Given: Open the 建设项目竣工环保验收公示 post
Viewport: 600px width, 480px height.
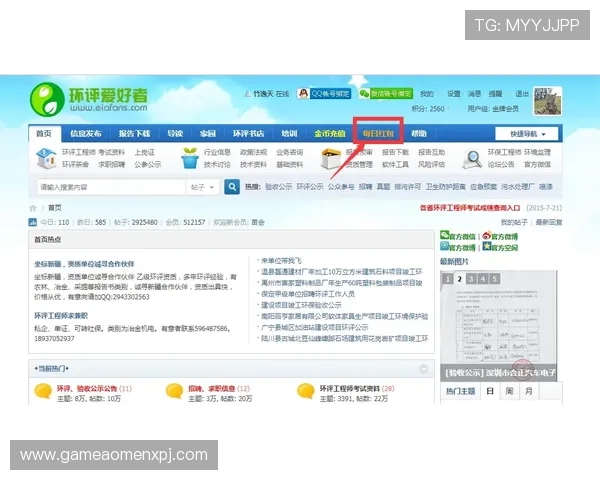Looking at the screenshot, I should [x=302, y=305].
